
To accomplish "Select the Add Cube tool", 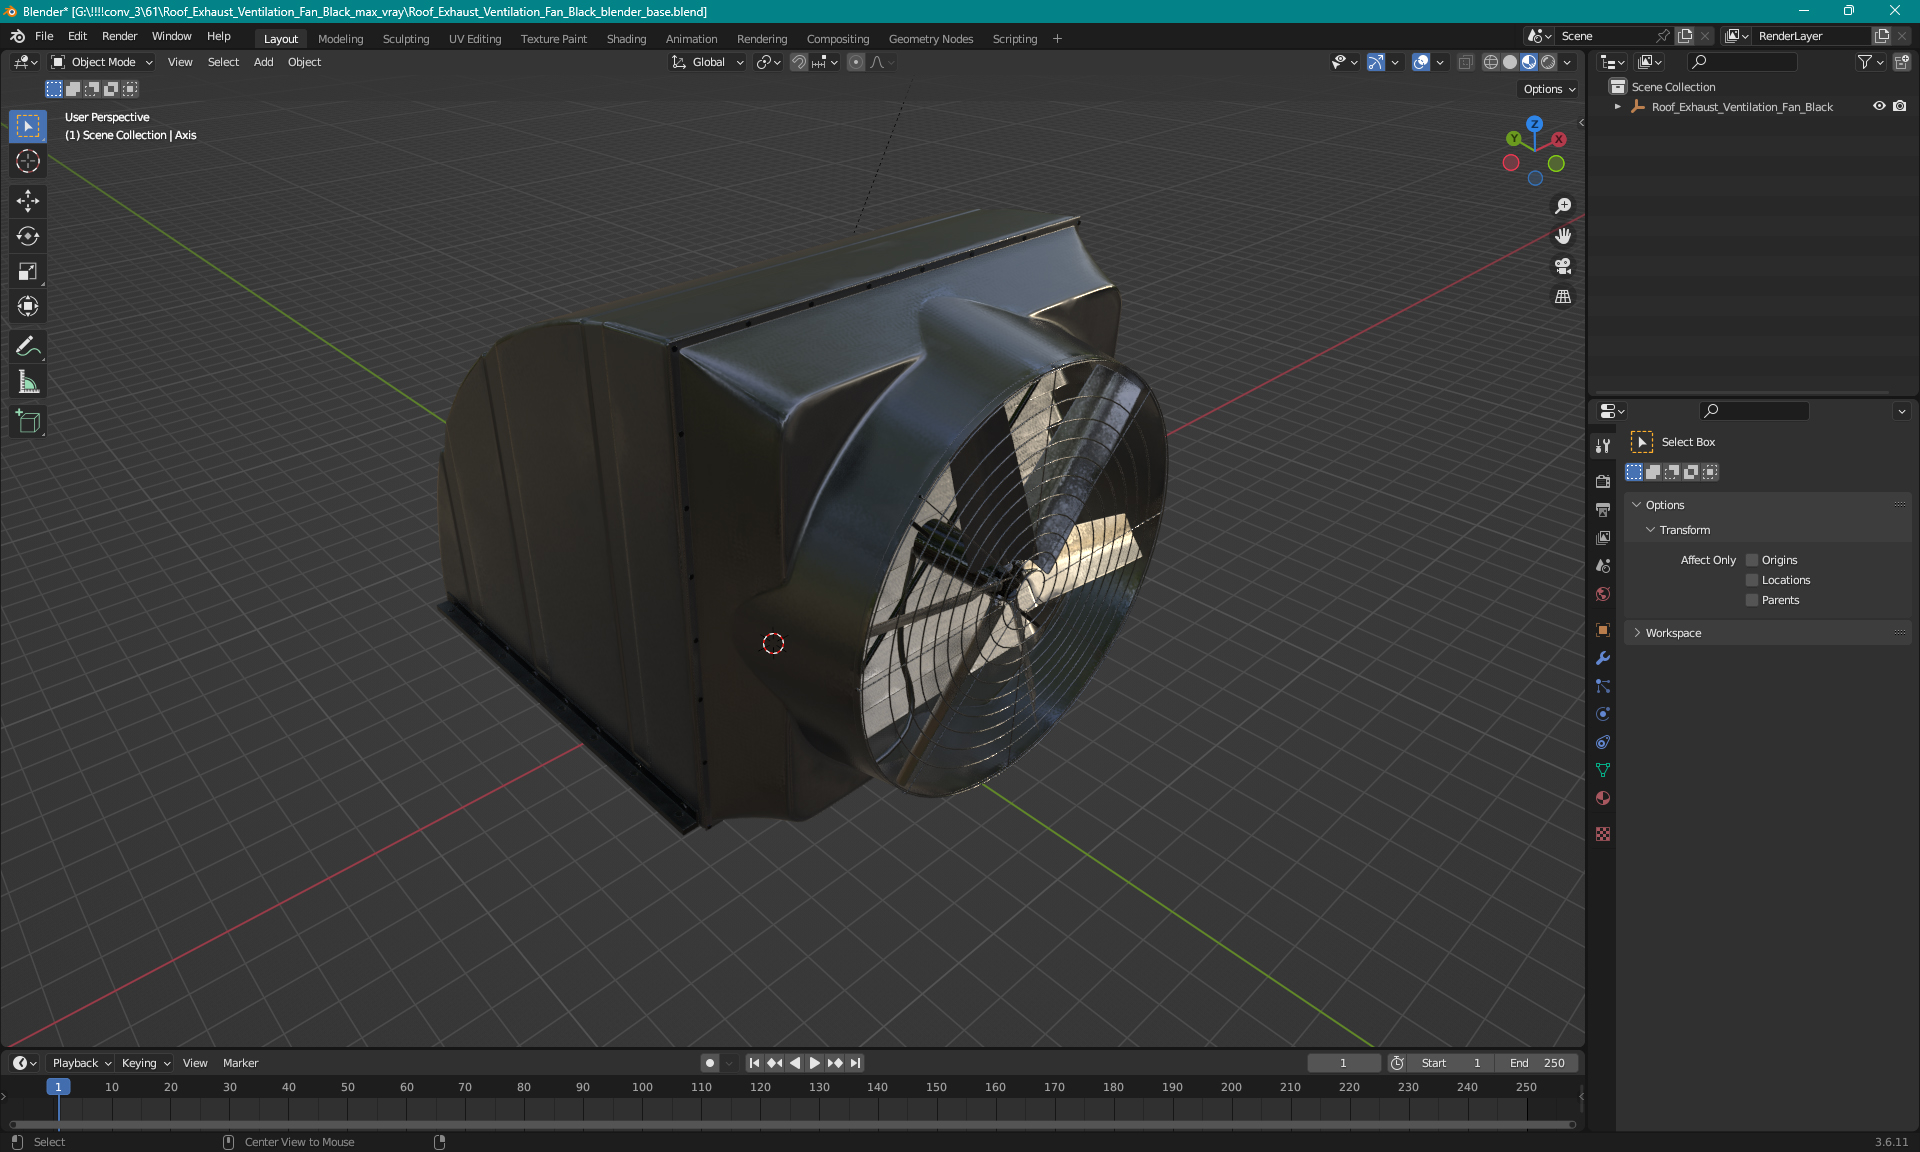I will click(x=28, y=422).
